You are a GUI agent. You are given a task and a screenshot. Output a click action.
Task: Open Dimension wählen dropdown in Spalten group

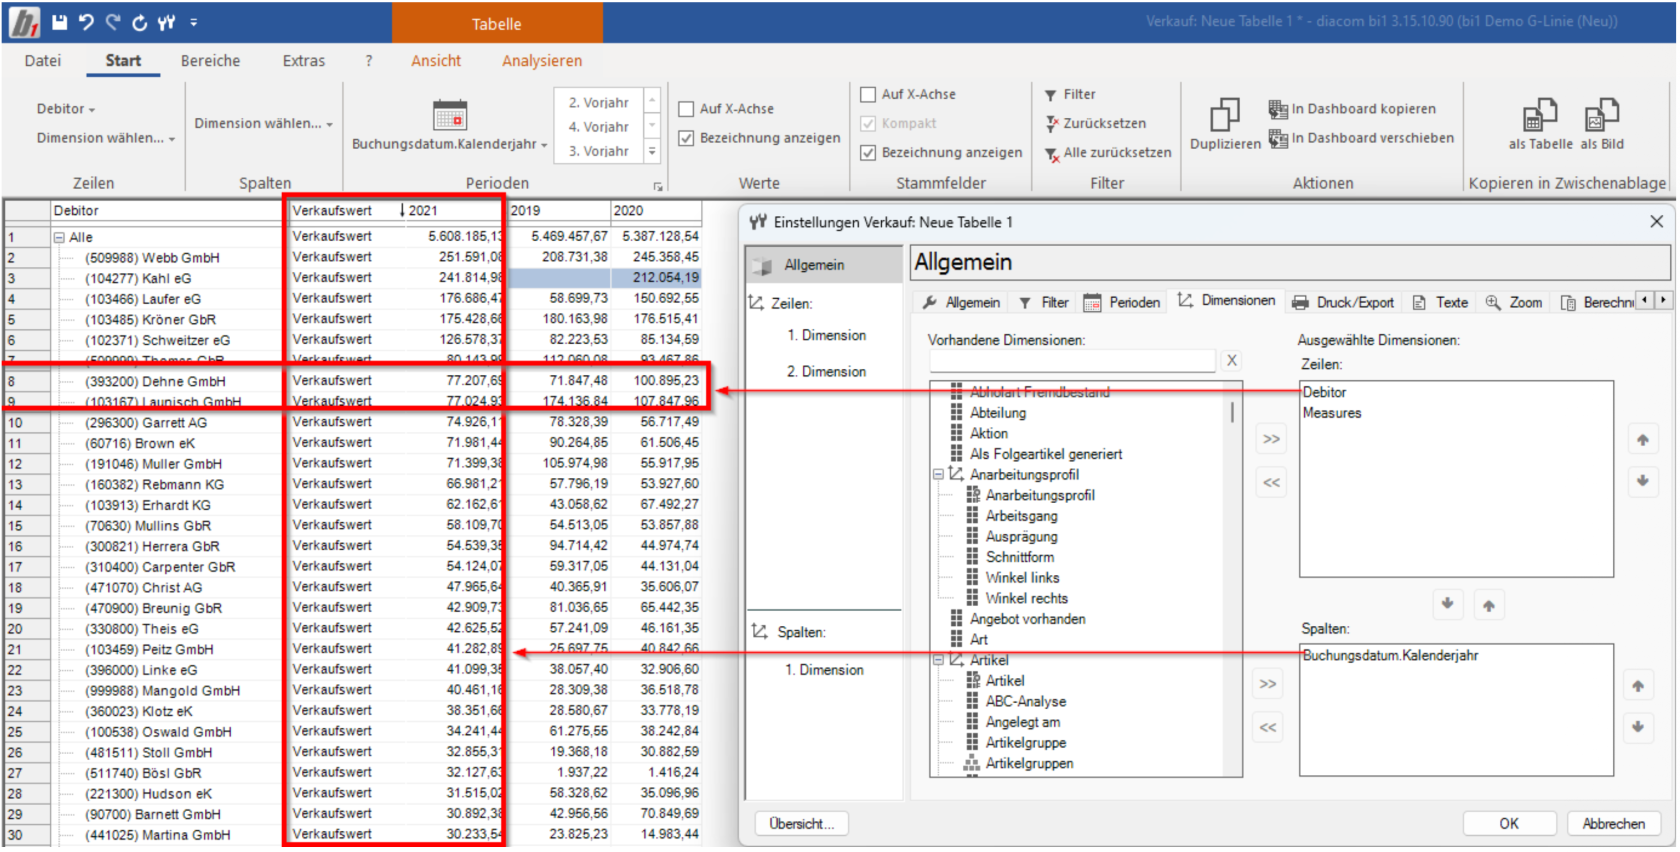[264, 124]
